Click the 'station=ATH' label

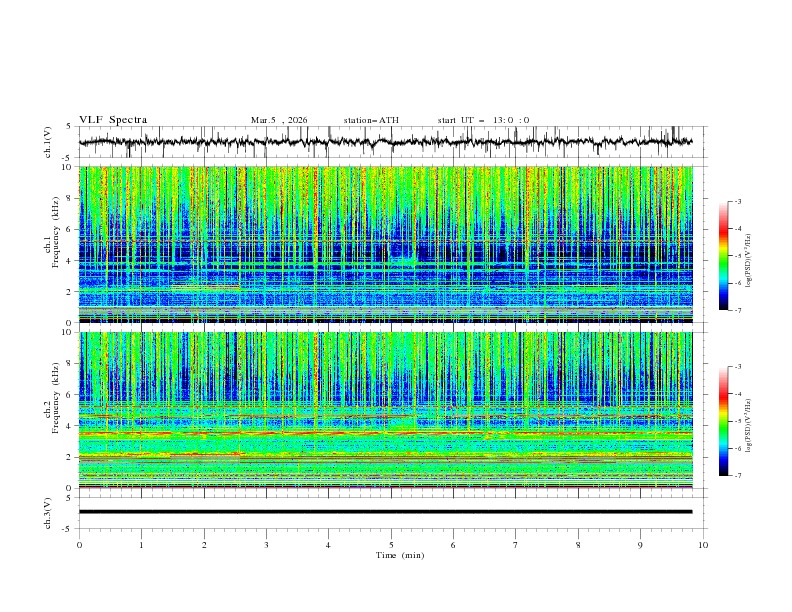pyautogui.click(x=371, y=120)
